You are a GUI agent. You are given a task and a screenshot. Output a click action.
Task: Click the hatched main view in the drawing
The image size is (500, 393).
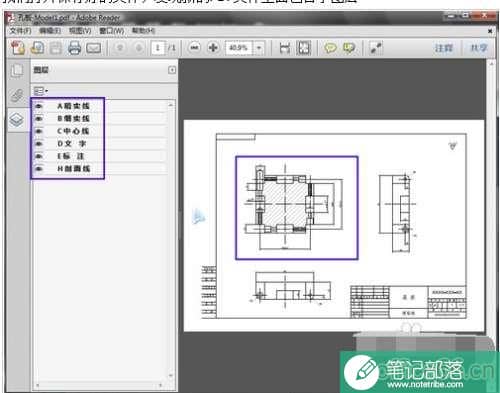point(285,204)
